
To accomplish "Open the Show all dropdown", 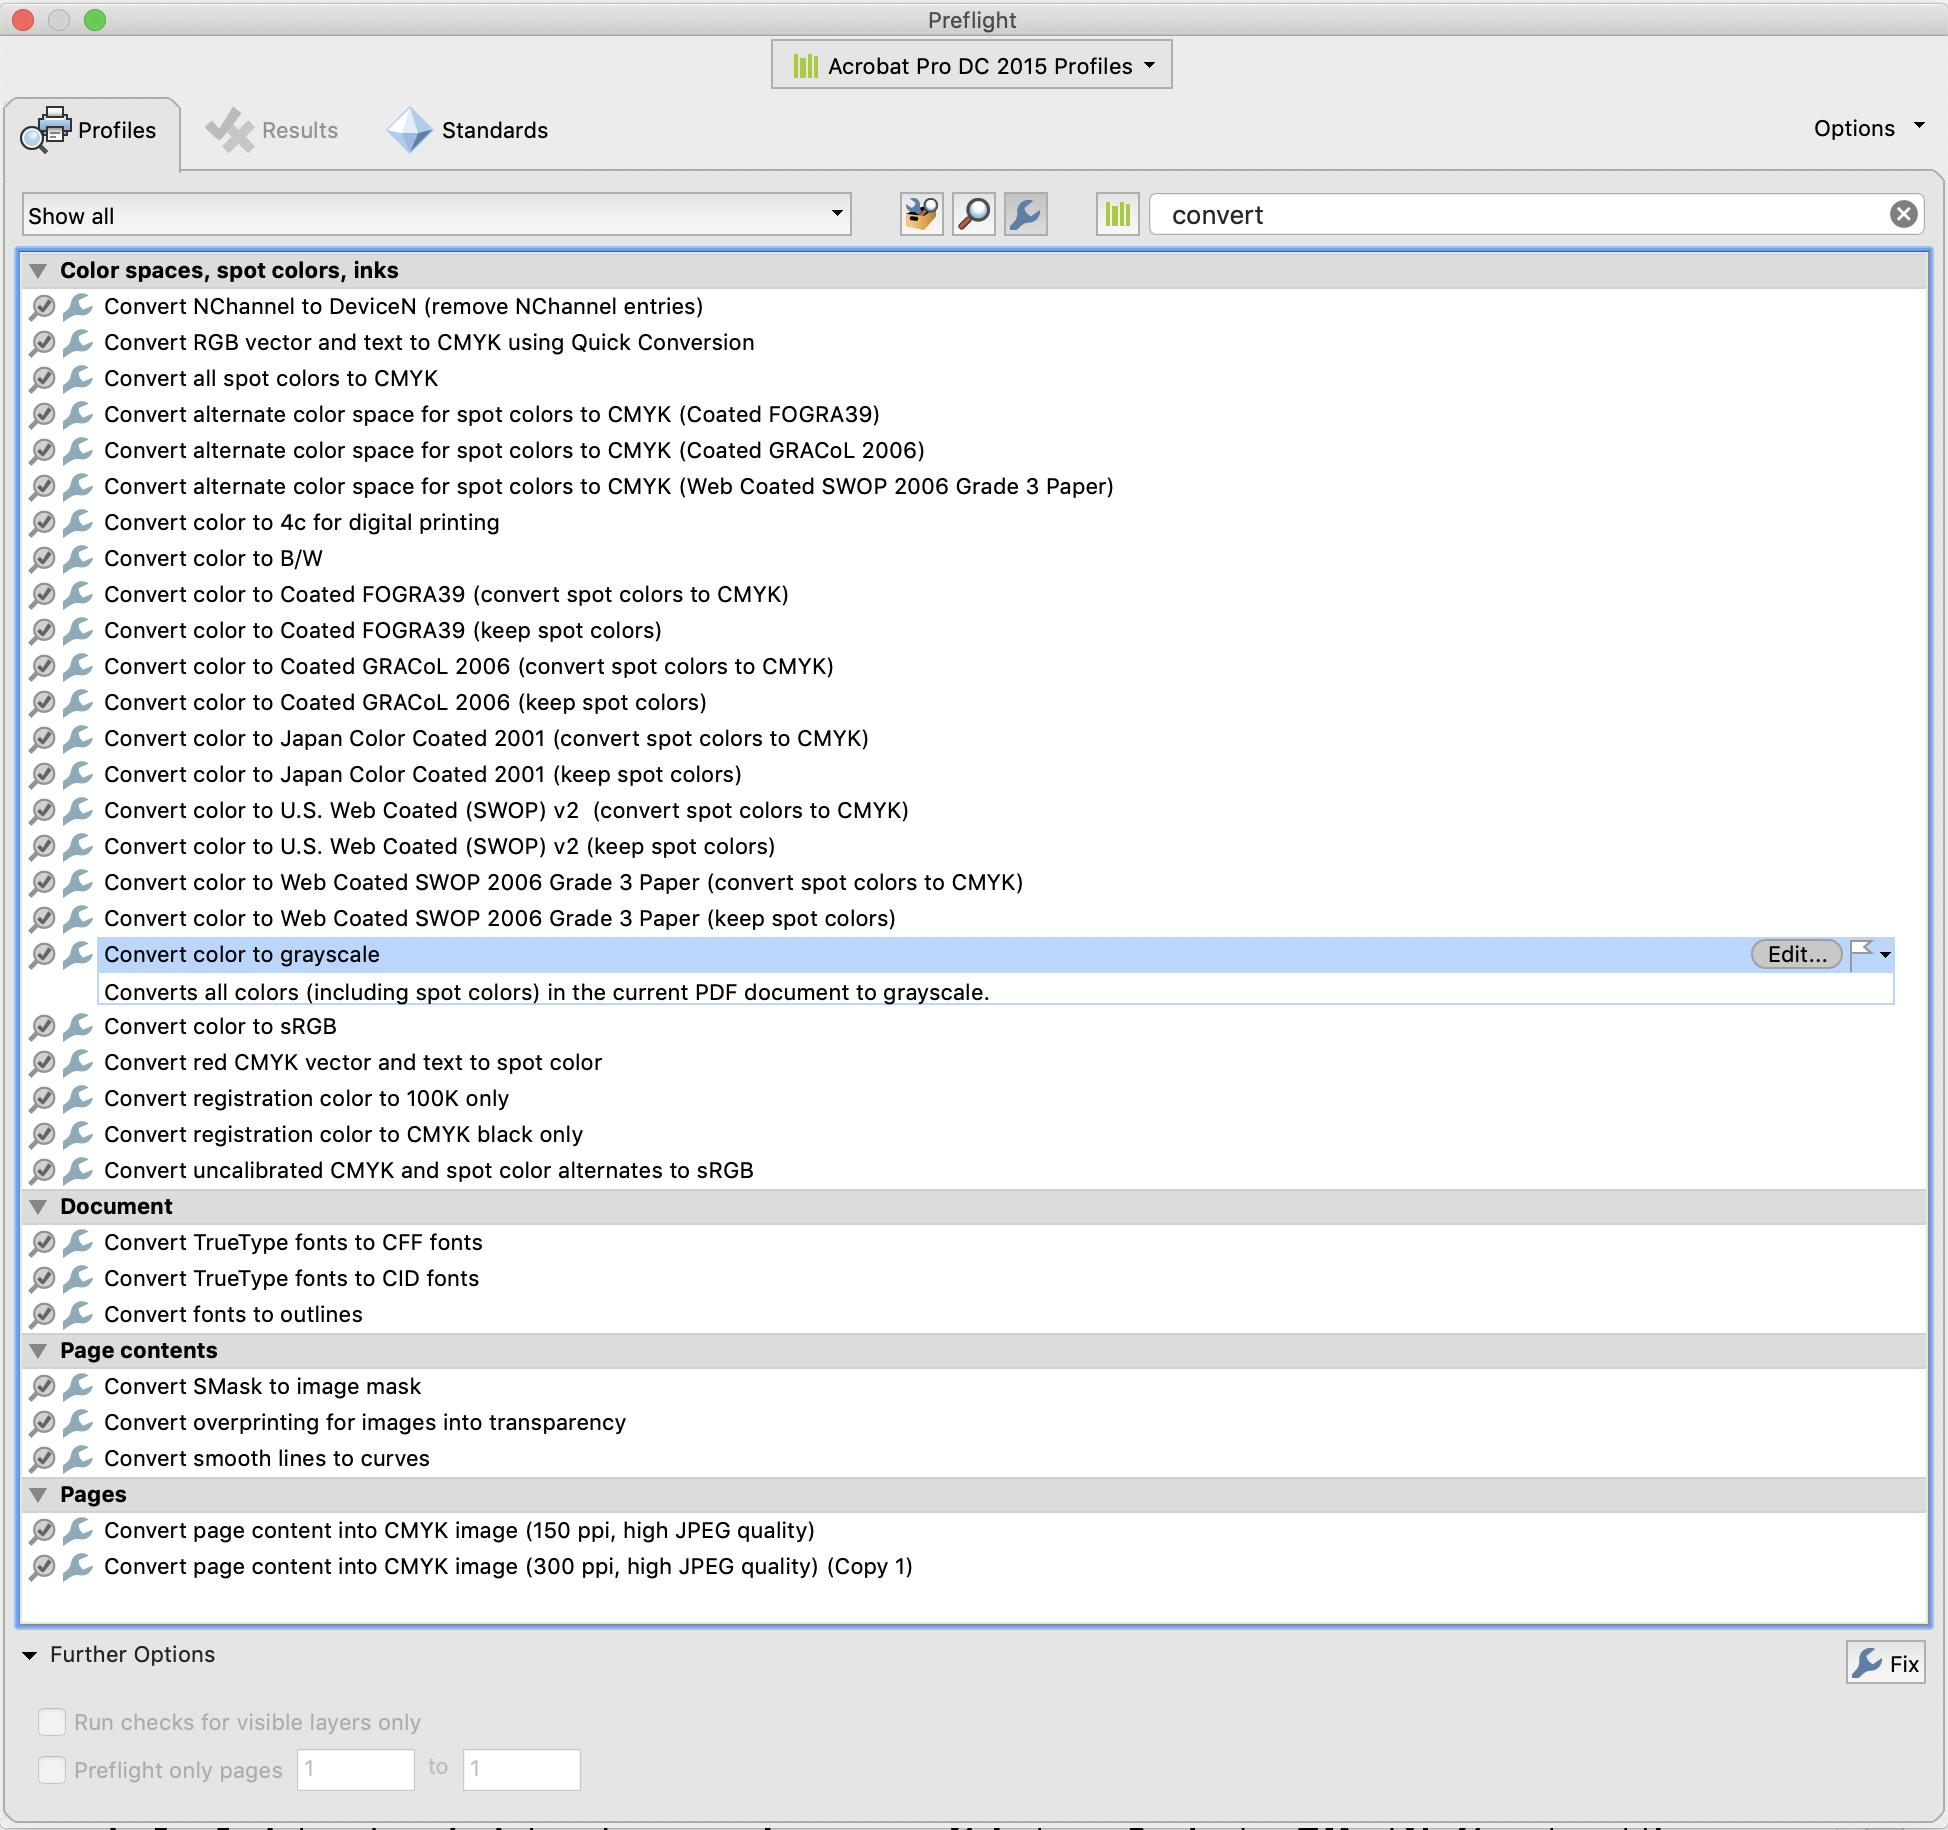I will click(837, 214).
